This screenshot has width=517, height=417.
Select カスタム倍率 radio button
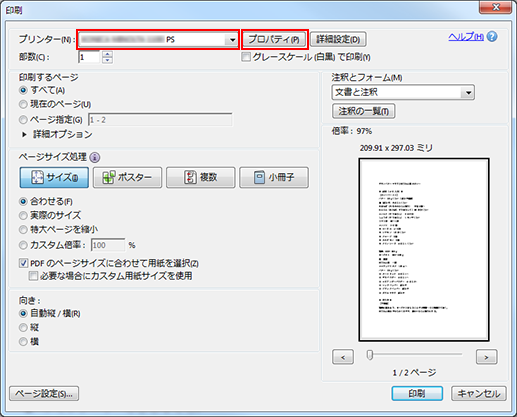[x=23, y=245]
